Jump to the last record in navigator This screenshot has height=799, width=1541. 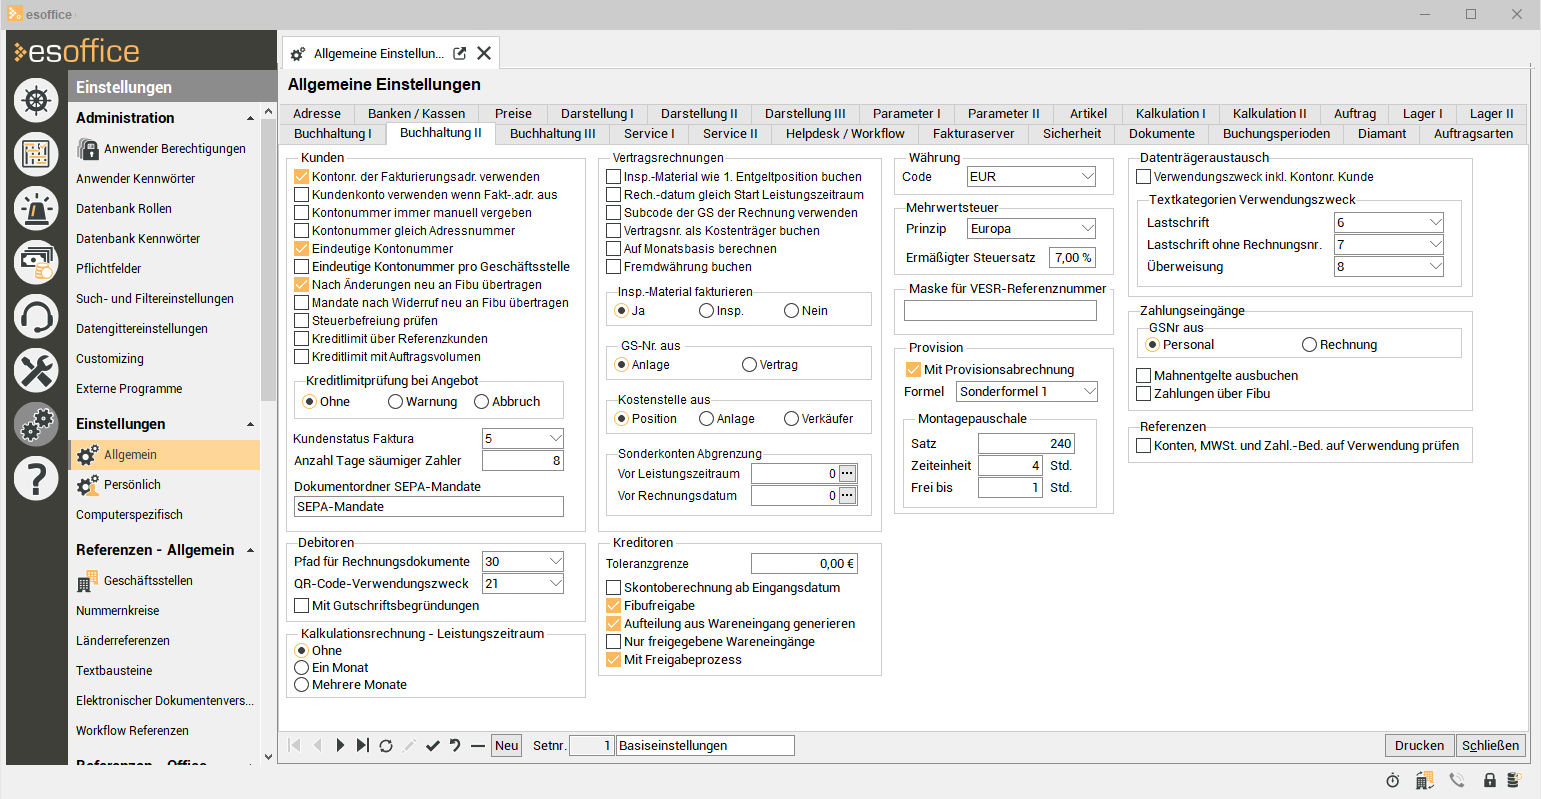(x=363, y=745)
